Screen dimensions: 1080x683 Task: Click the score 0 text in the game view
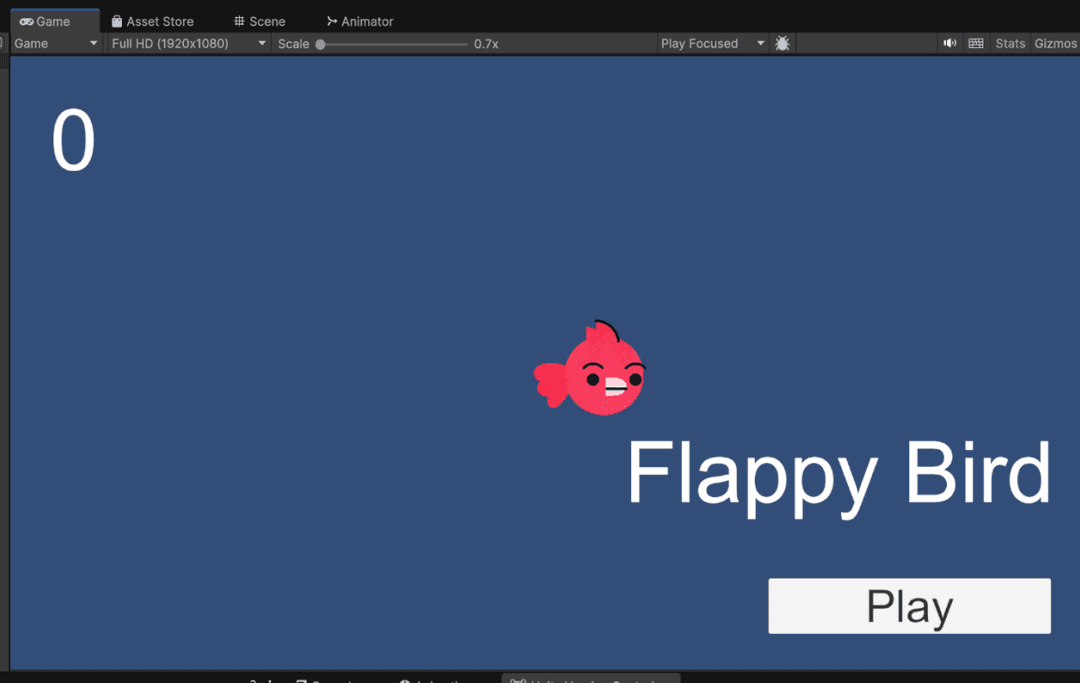73,140
